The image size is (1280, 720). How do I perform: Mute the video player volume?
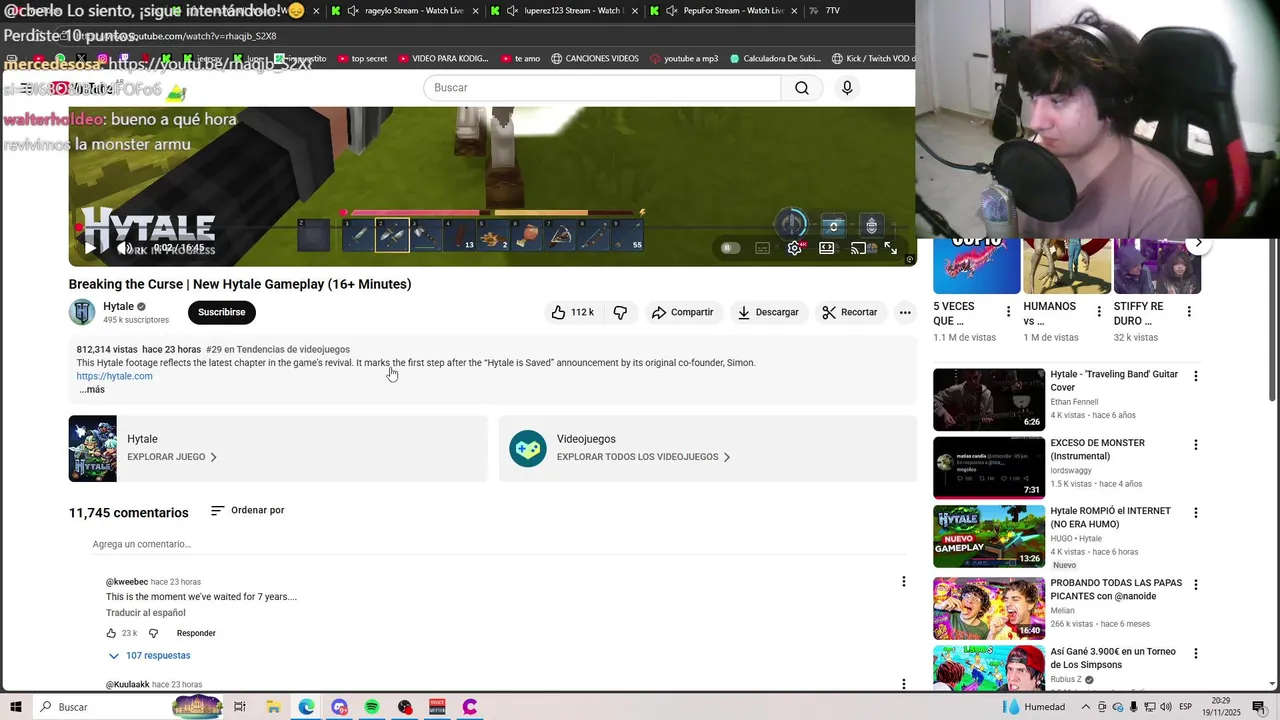point(124,248)
